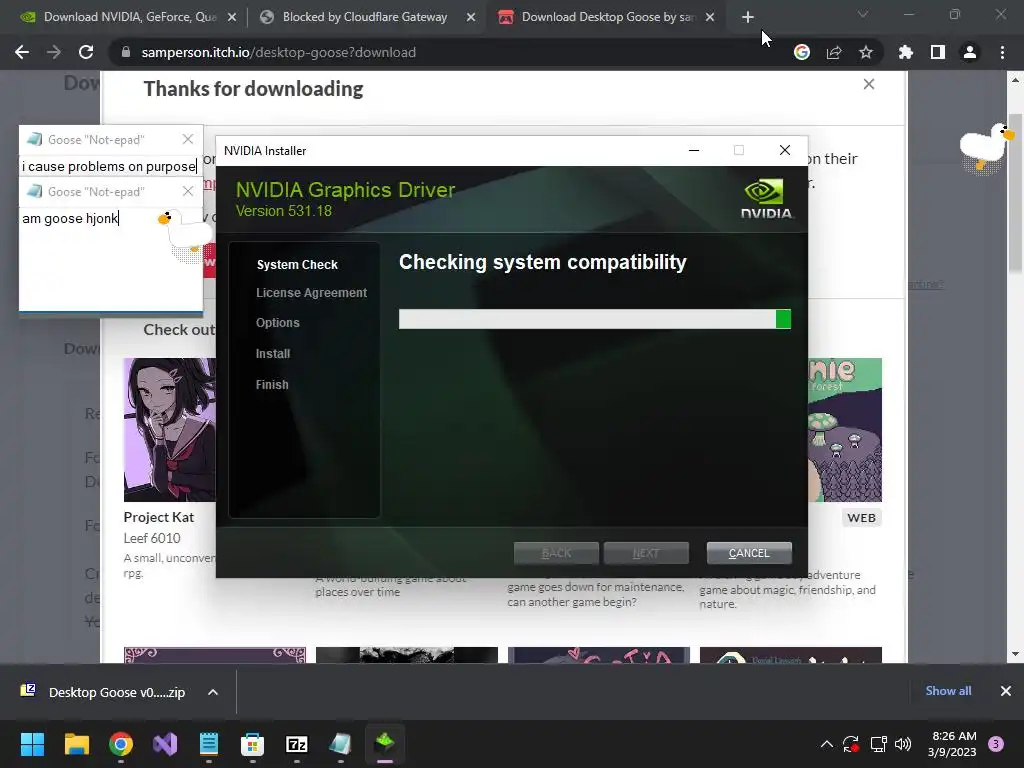Open Chrome tab search chevron
This screenshot has width=1024, height=768.
coord(863,14)
